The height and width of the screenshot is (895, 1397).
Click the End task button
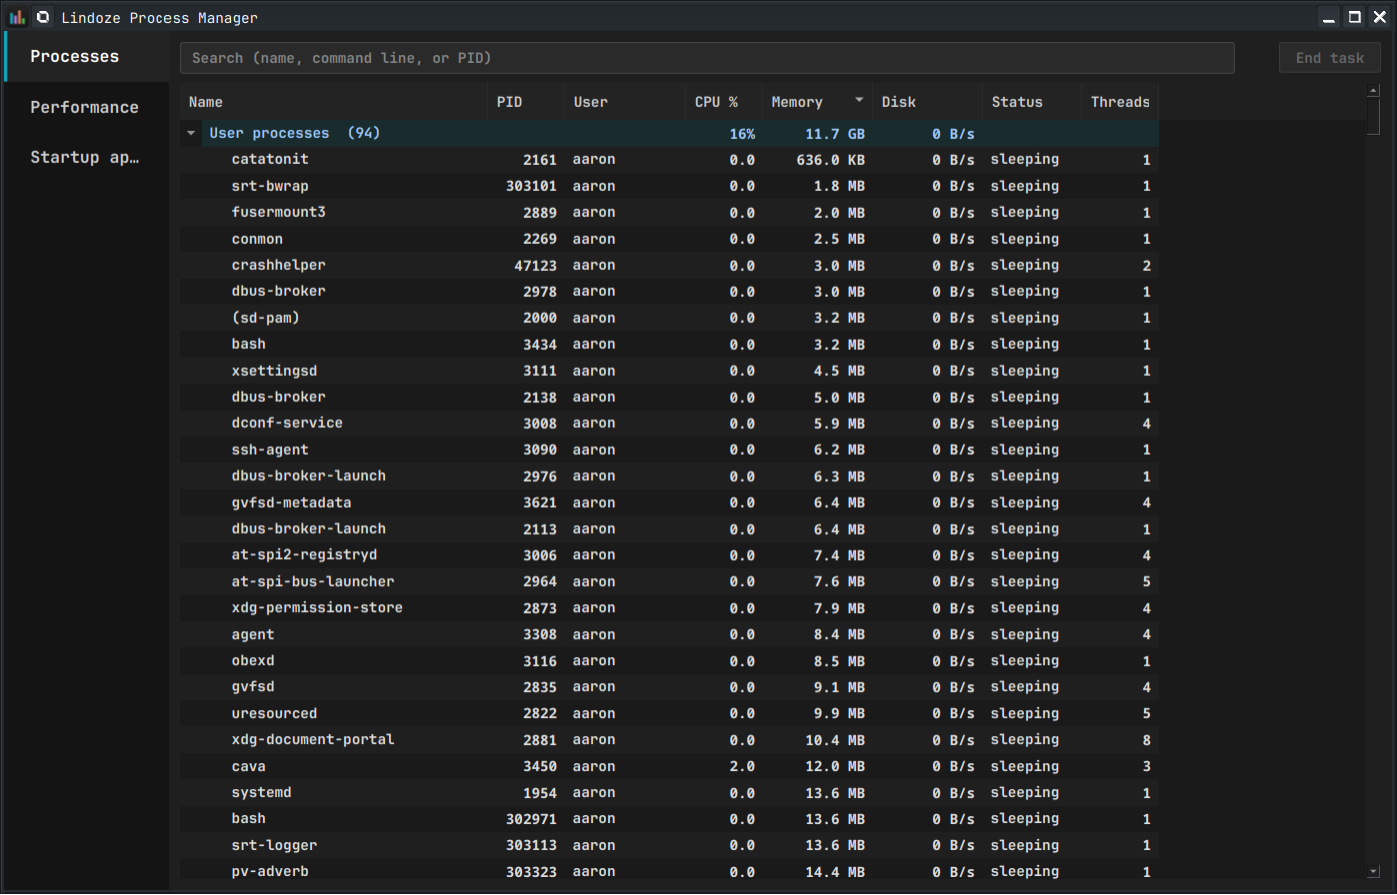coord(1329,58)
